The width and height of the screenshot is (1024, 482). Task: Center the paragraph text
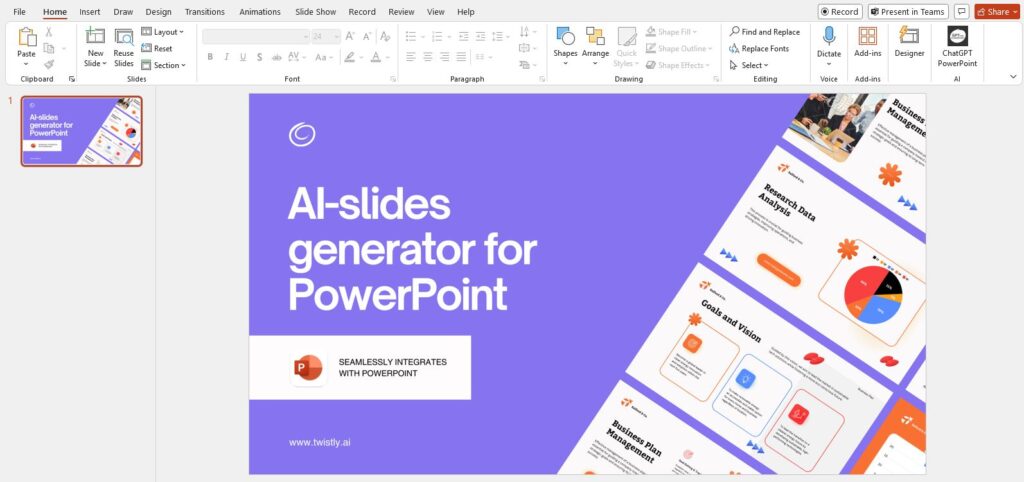tap(428, 57)
